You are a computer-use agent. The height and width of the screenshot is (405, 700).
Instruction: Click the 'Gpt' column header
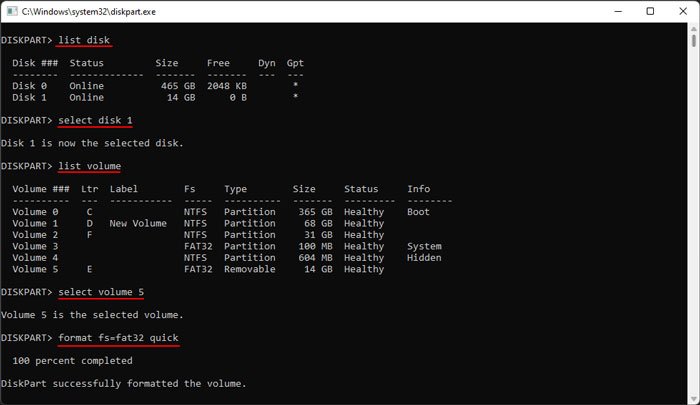coord(295,63)
